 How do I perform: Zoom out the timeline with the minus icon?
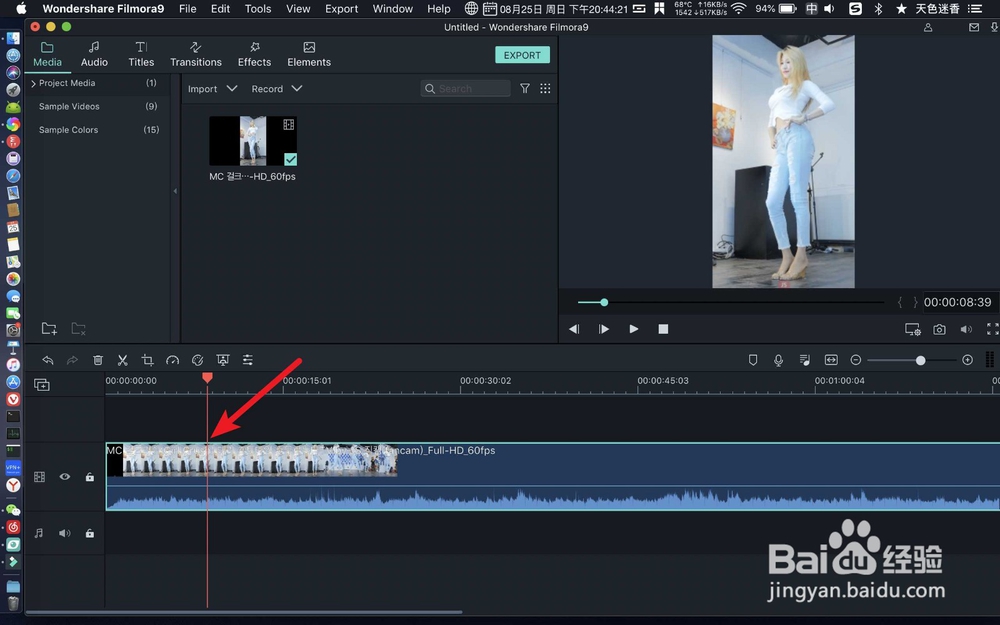(856, 360)
